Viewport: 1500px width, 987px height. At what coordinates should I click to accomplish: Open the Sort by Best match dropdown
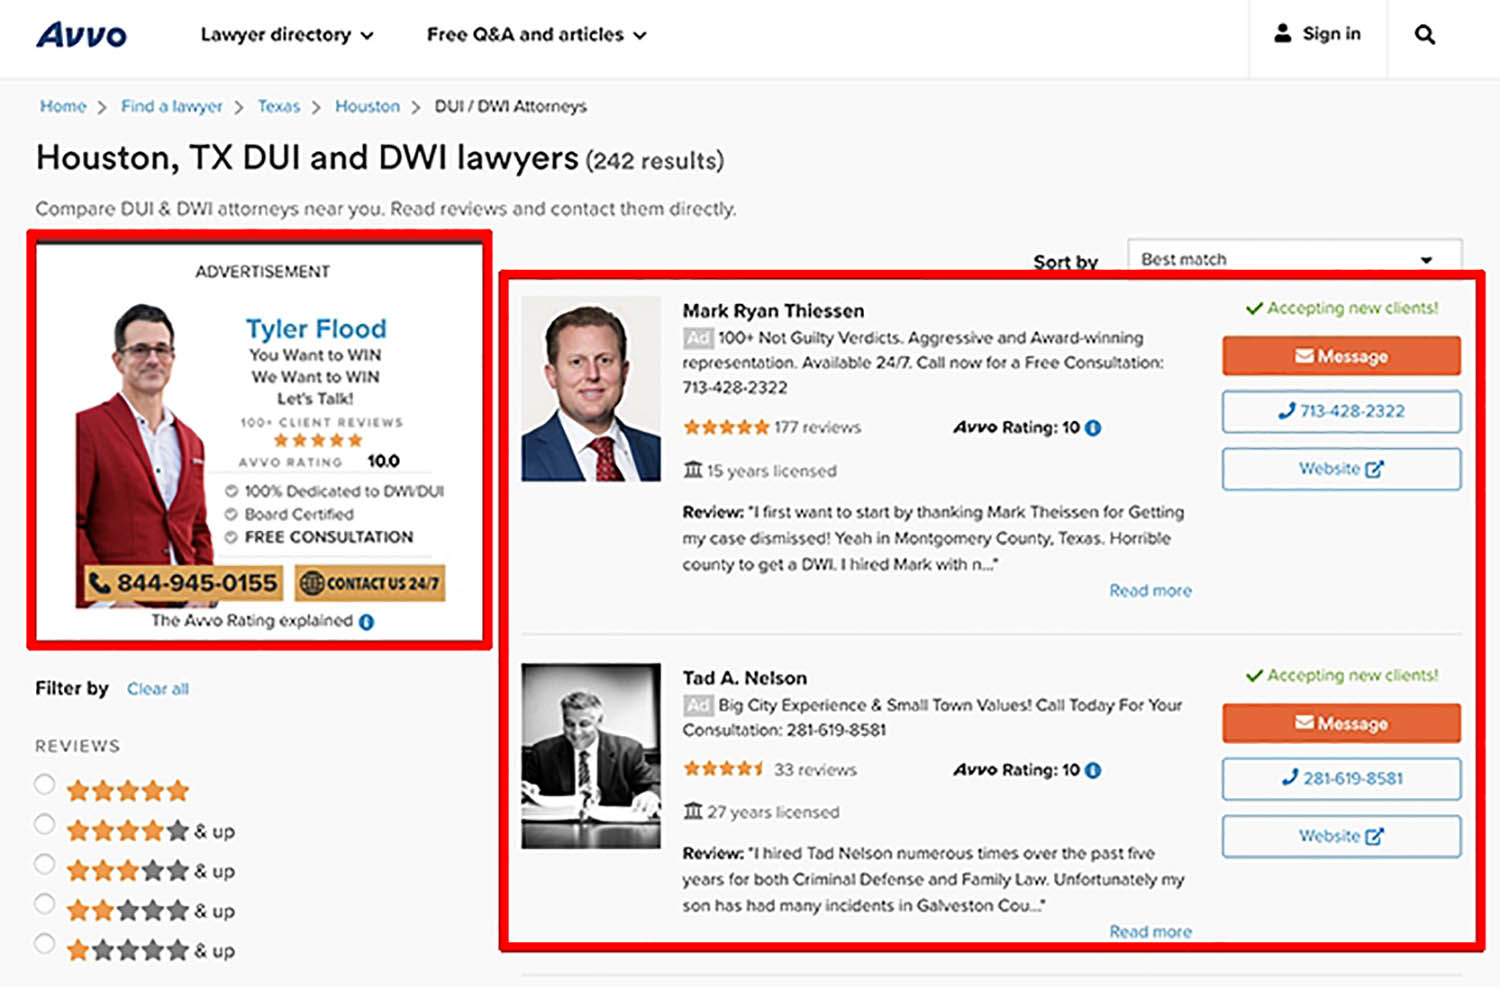pyautogui.click(x=1294, y=259)
